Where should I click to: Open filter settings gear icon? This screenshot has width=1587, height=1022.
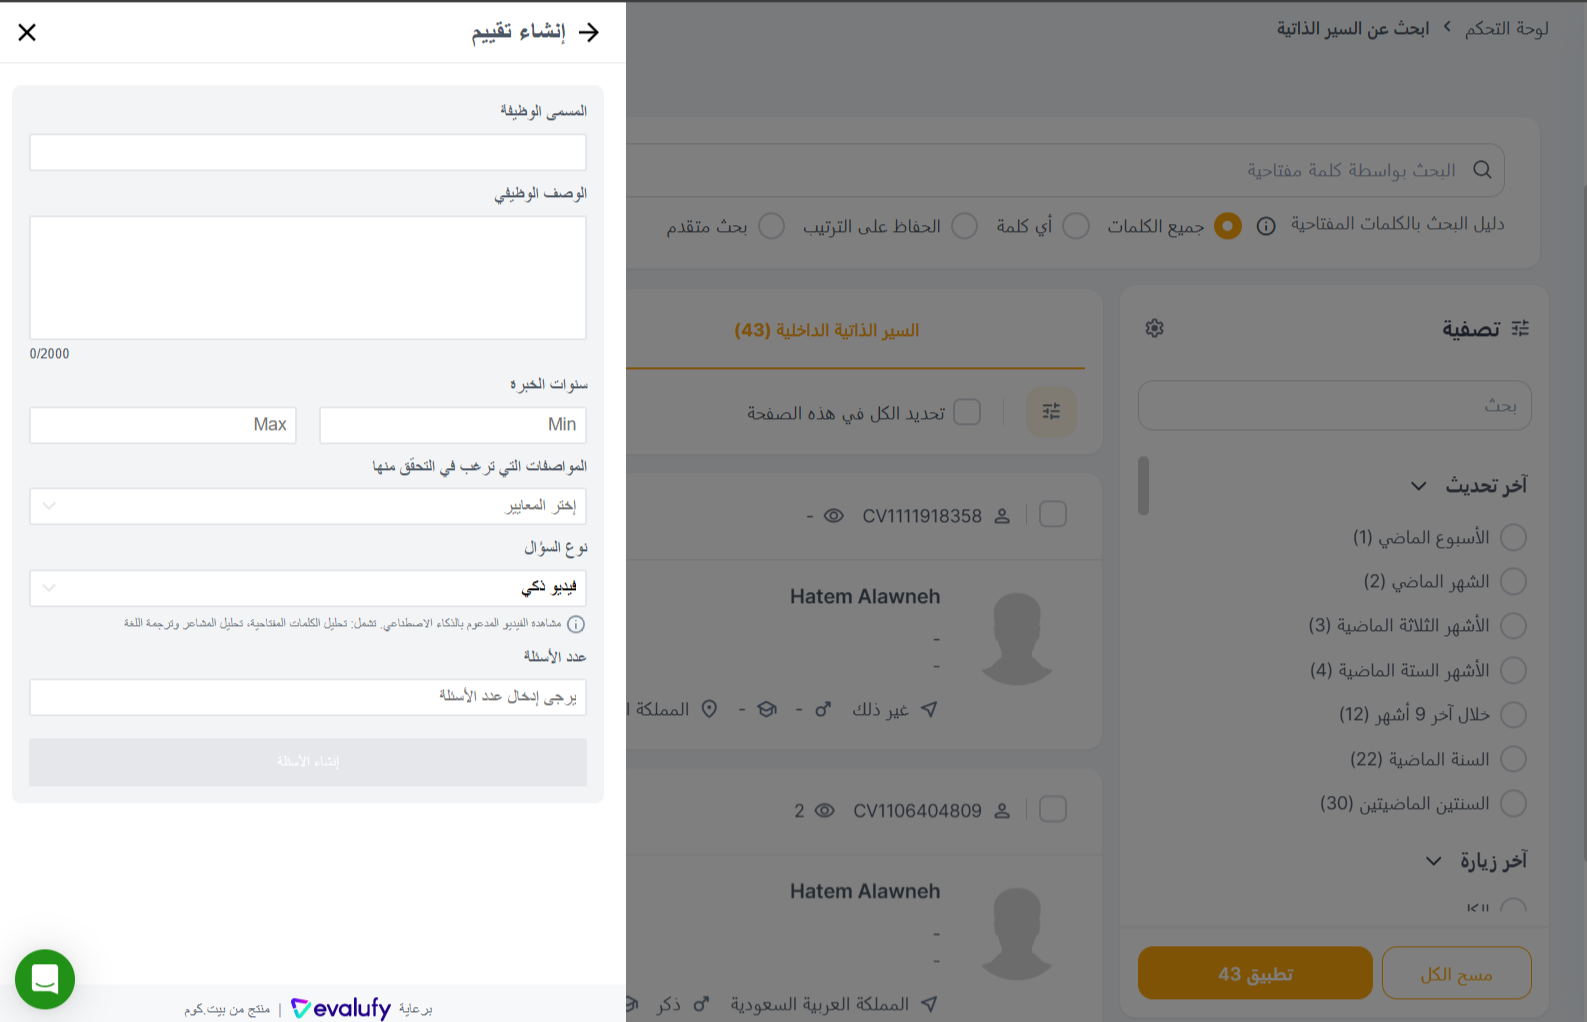[1155, 328]
